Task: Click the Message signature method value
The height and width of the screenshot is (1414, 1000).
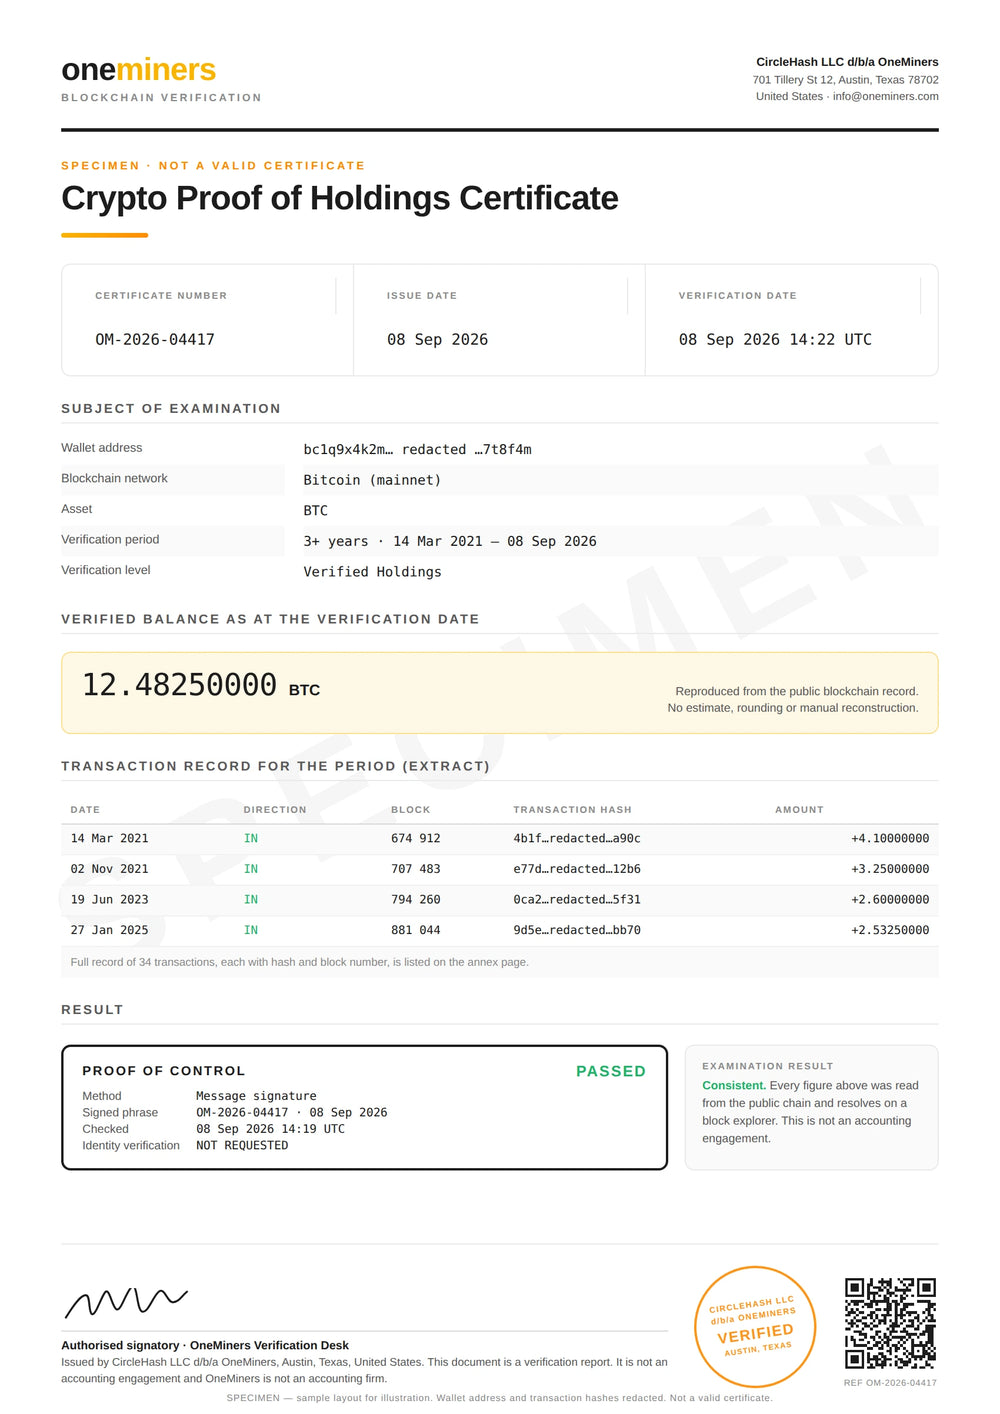Action: (256, 1096)
